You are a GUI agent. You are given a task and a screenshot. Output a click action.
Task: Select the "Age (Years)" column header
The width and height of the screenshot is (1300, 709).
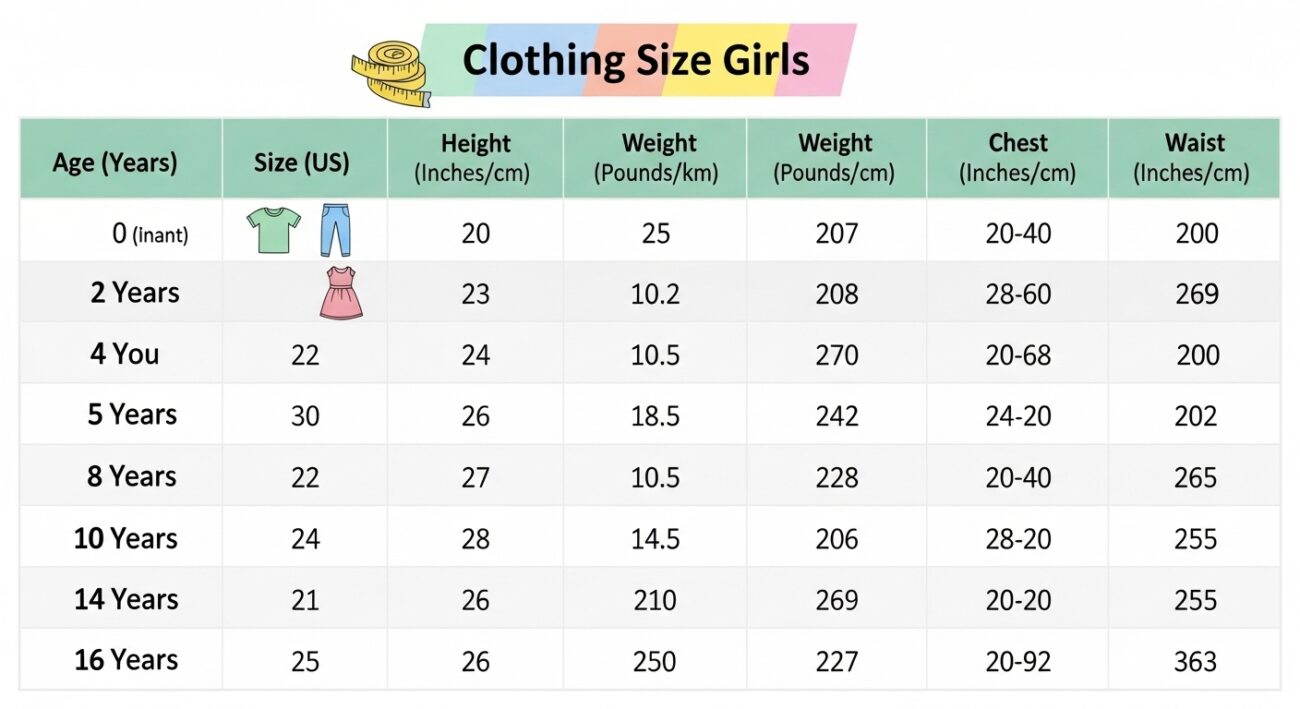click(x=115, y=161)
